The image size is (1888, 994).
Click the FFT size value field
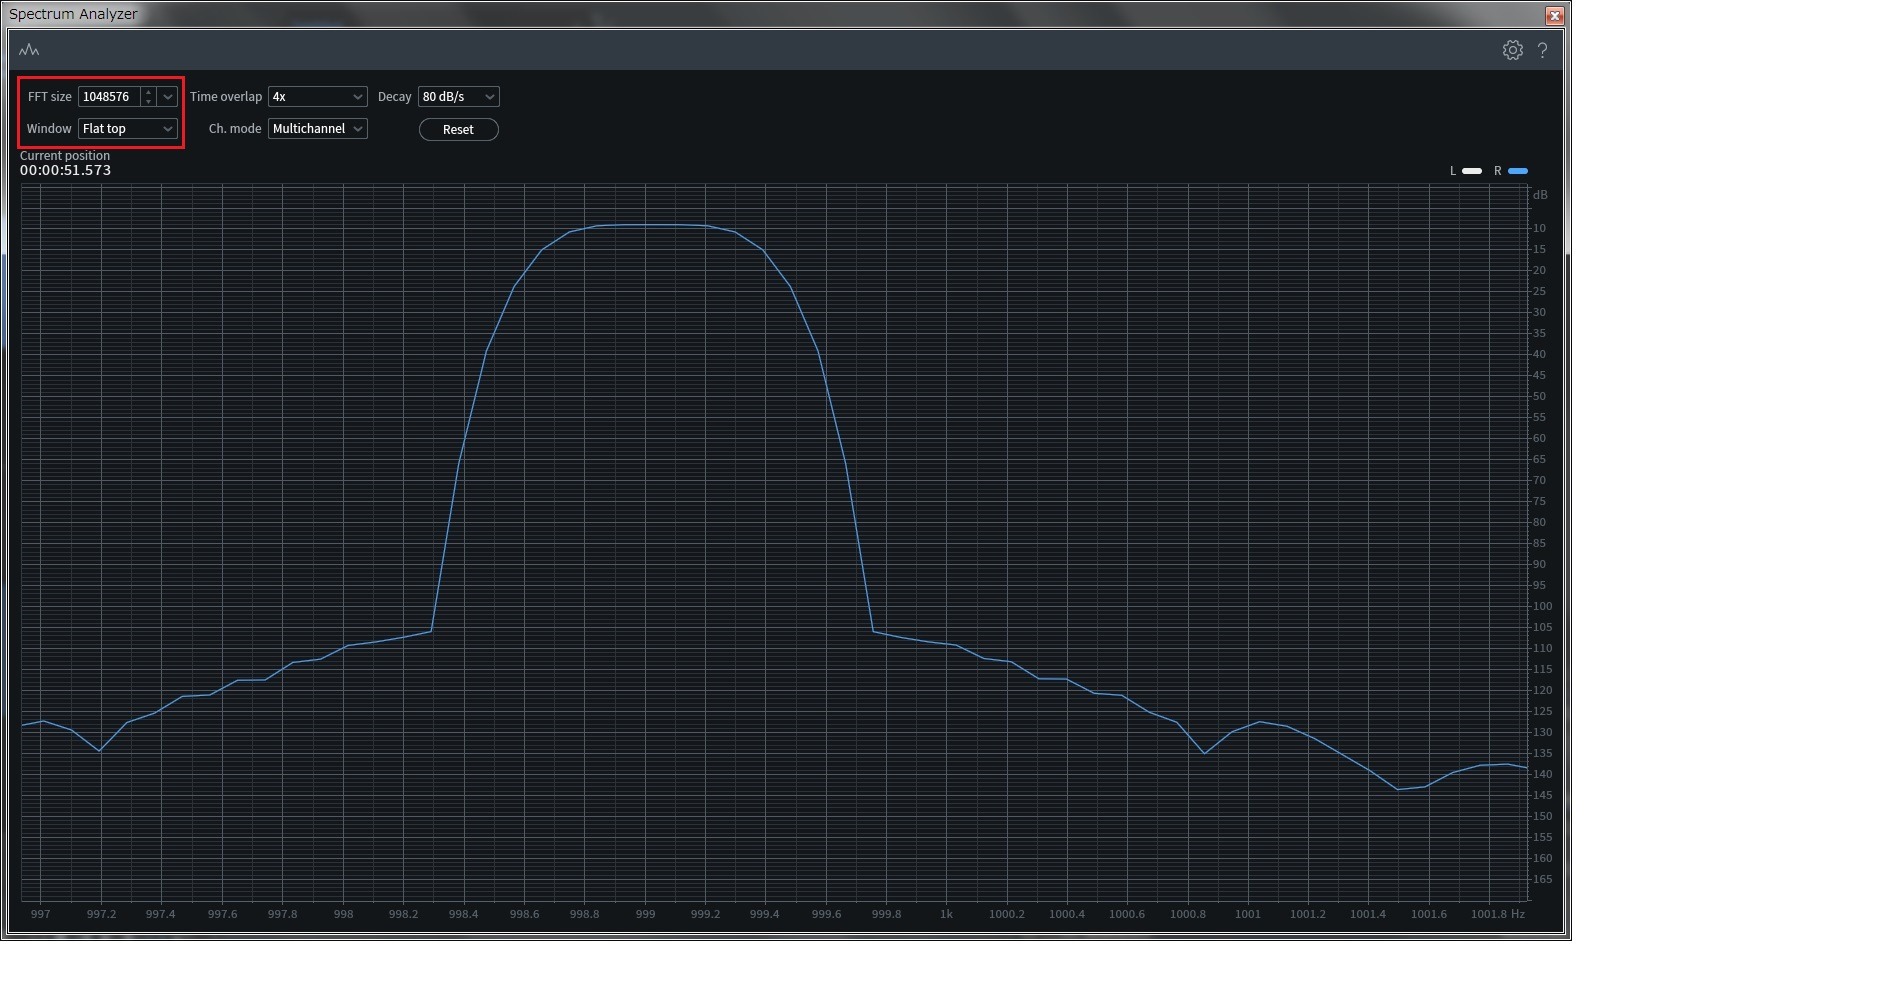[109, 97]
